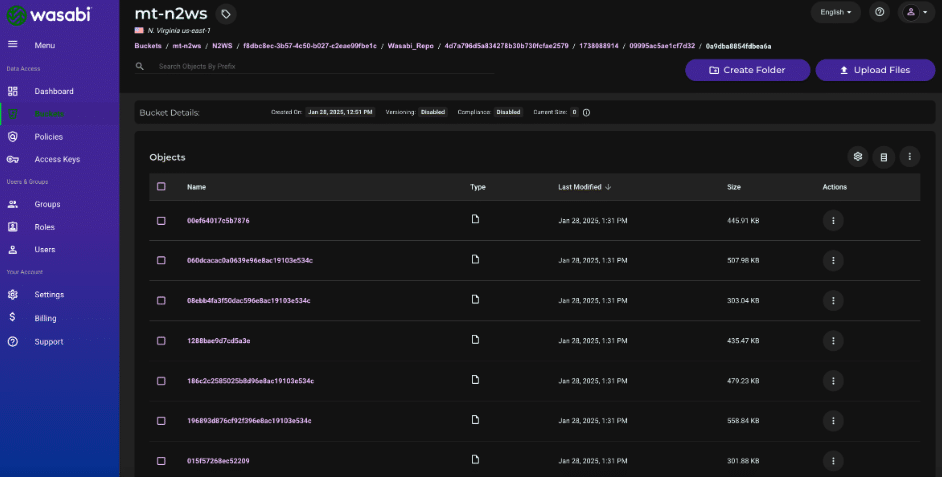Click the 445.91 KB size value
Viewport: 942px width, 477px height.
tap(743, 220)
